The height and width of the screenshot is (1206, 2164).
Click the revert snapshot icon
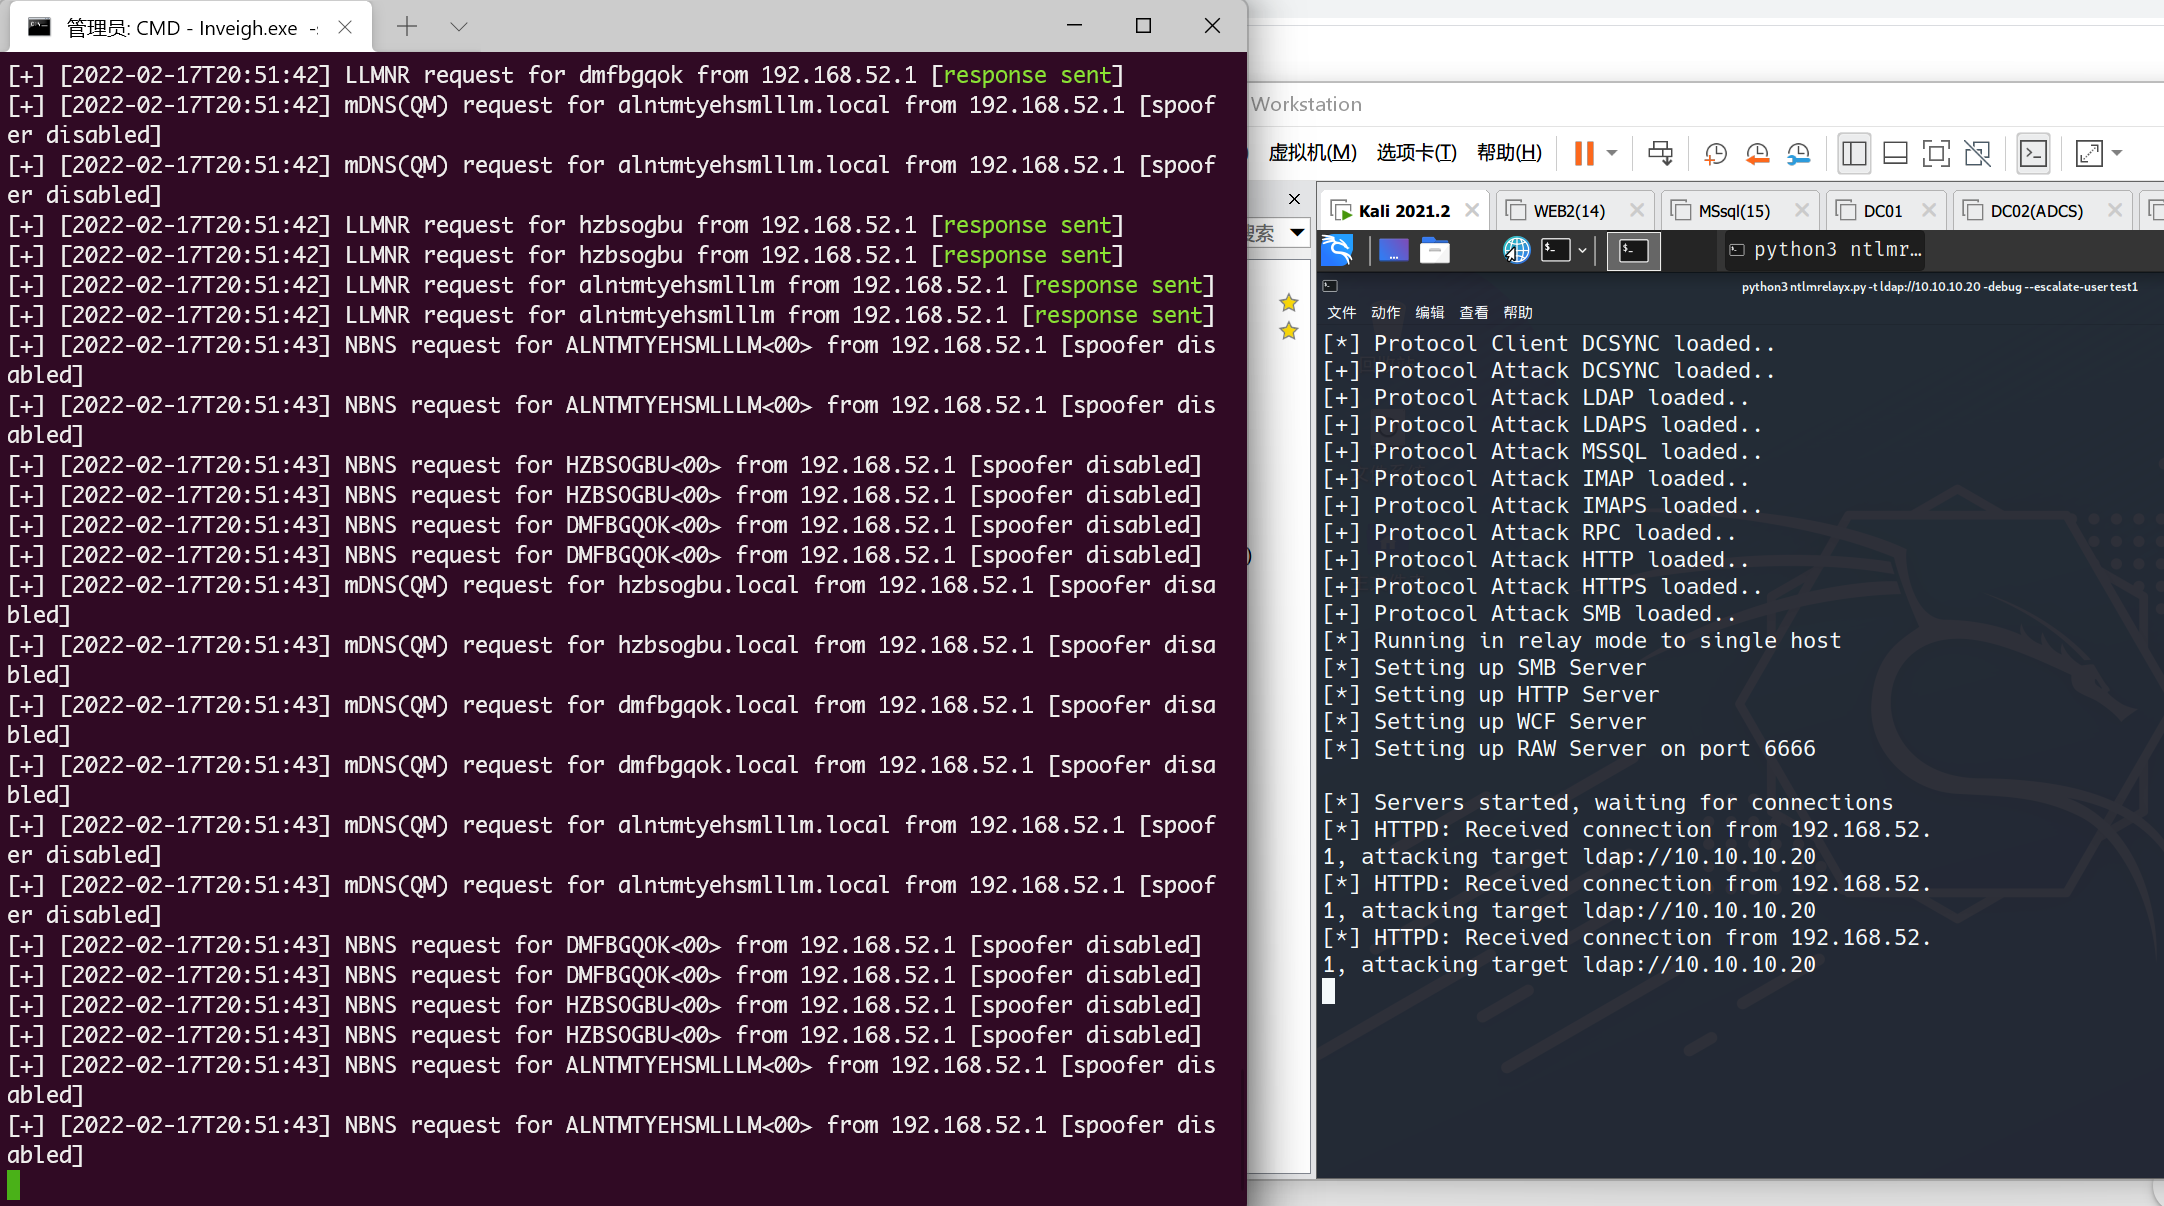click(x=1757, y=153)
